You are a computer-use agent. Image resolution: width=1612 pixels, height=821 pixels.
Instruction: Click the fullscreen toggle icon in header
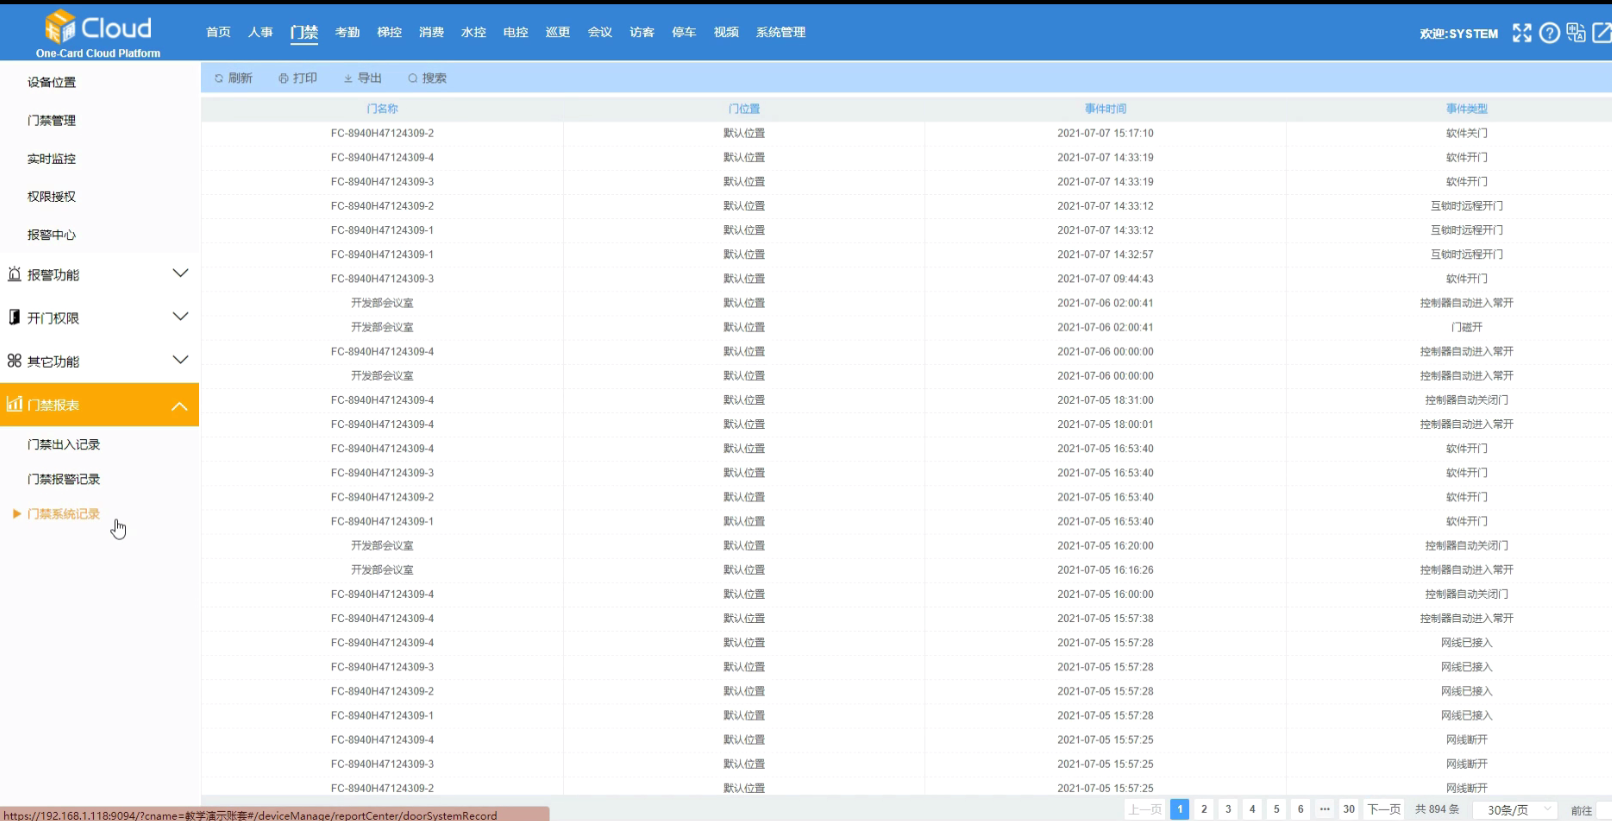[1521, 33]
